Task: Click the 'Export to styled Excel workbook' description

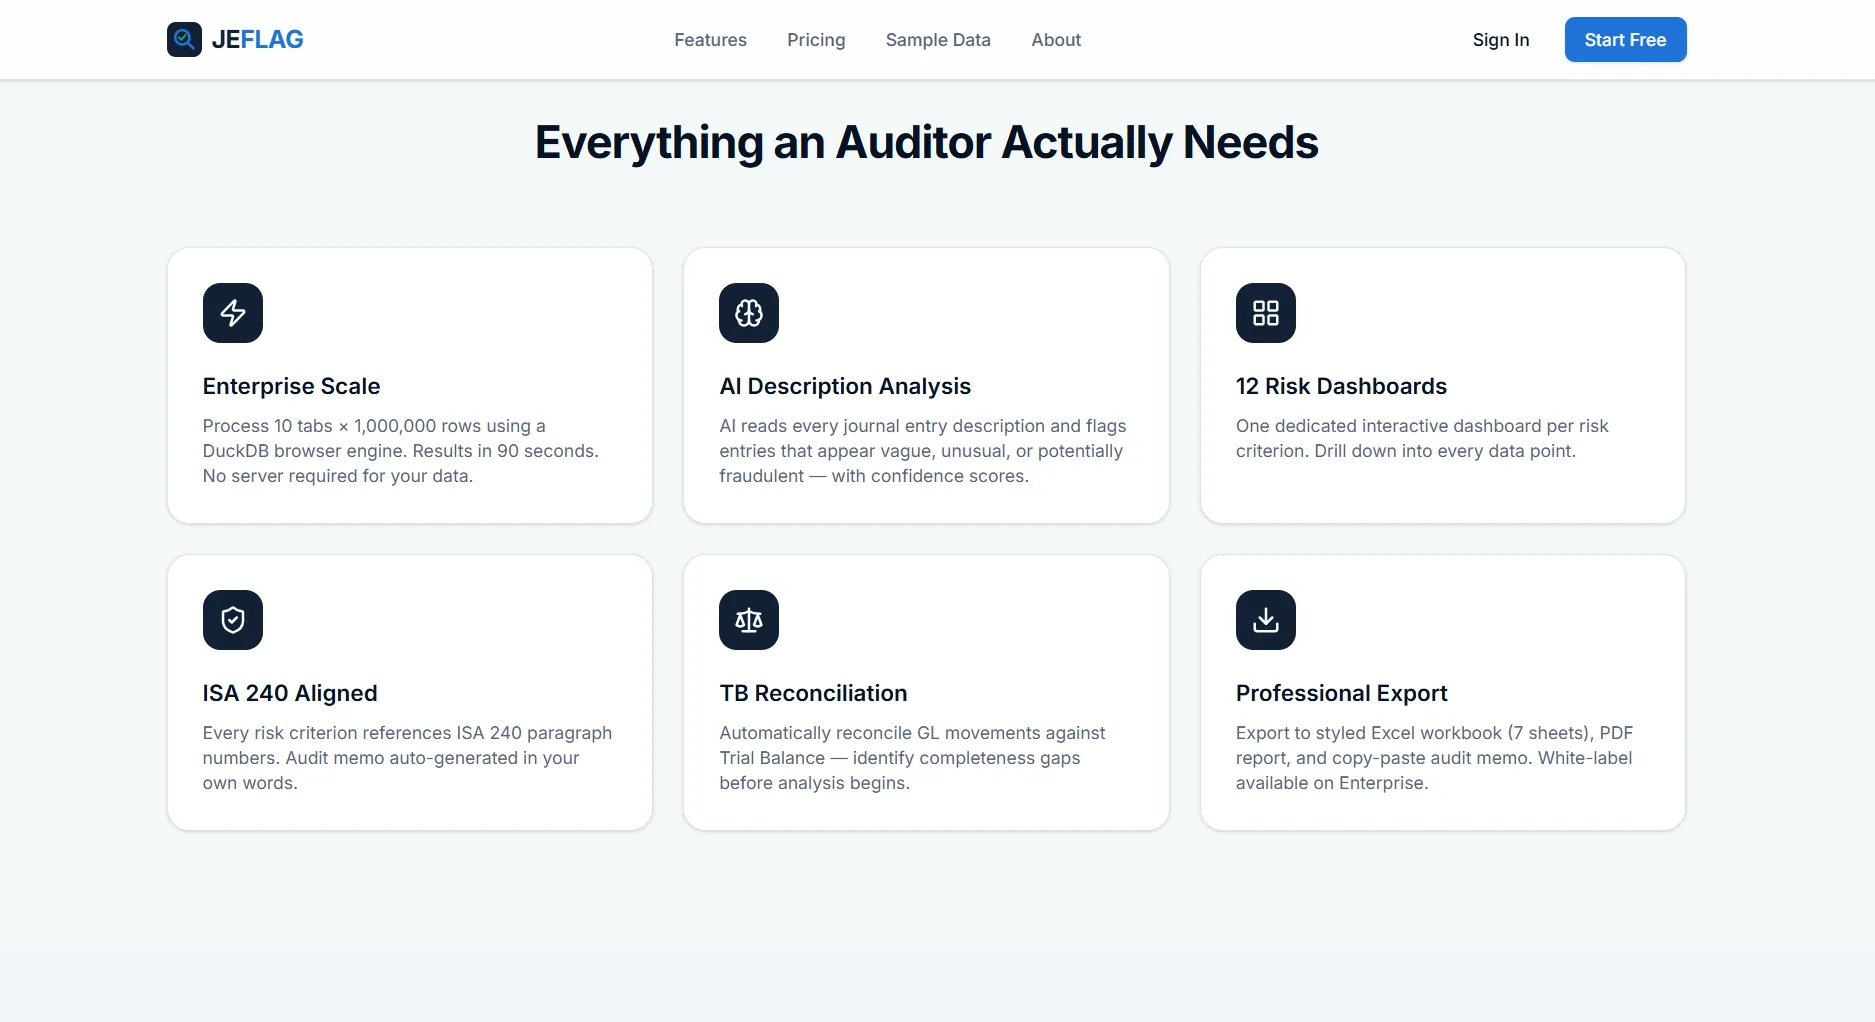Action: tap(1434, 758)
